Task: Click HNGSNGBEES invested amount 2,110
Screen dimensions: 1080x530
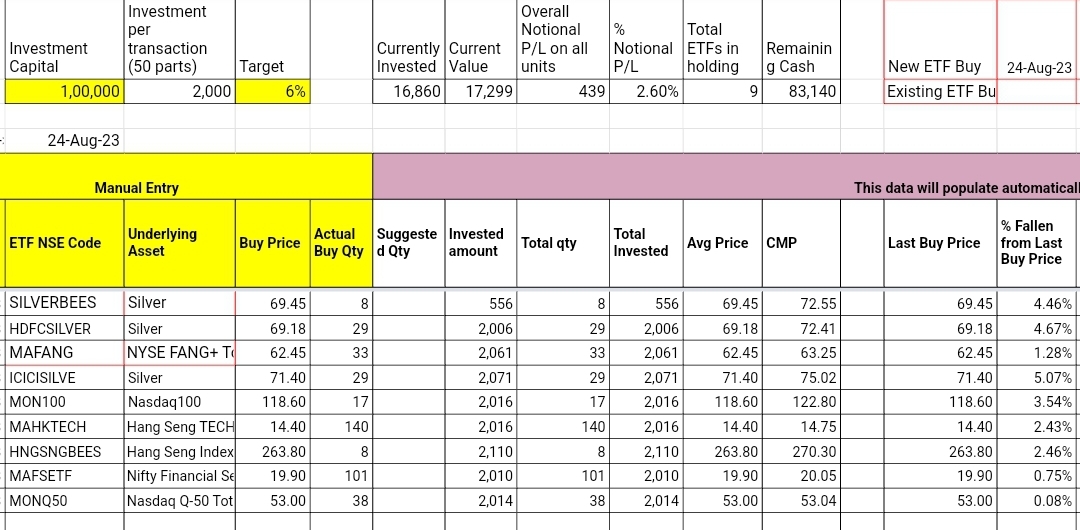Action: (481, 452)
